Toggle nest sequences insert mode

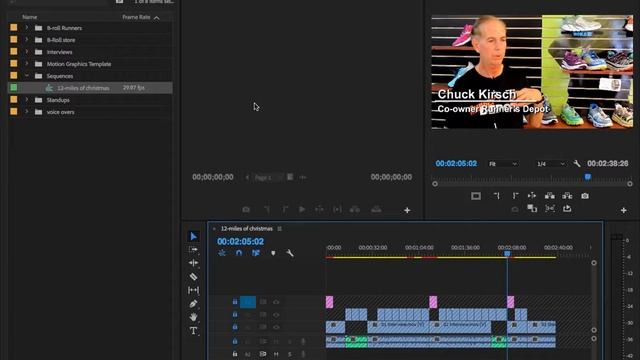(222, 253)
